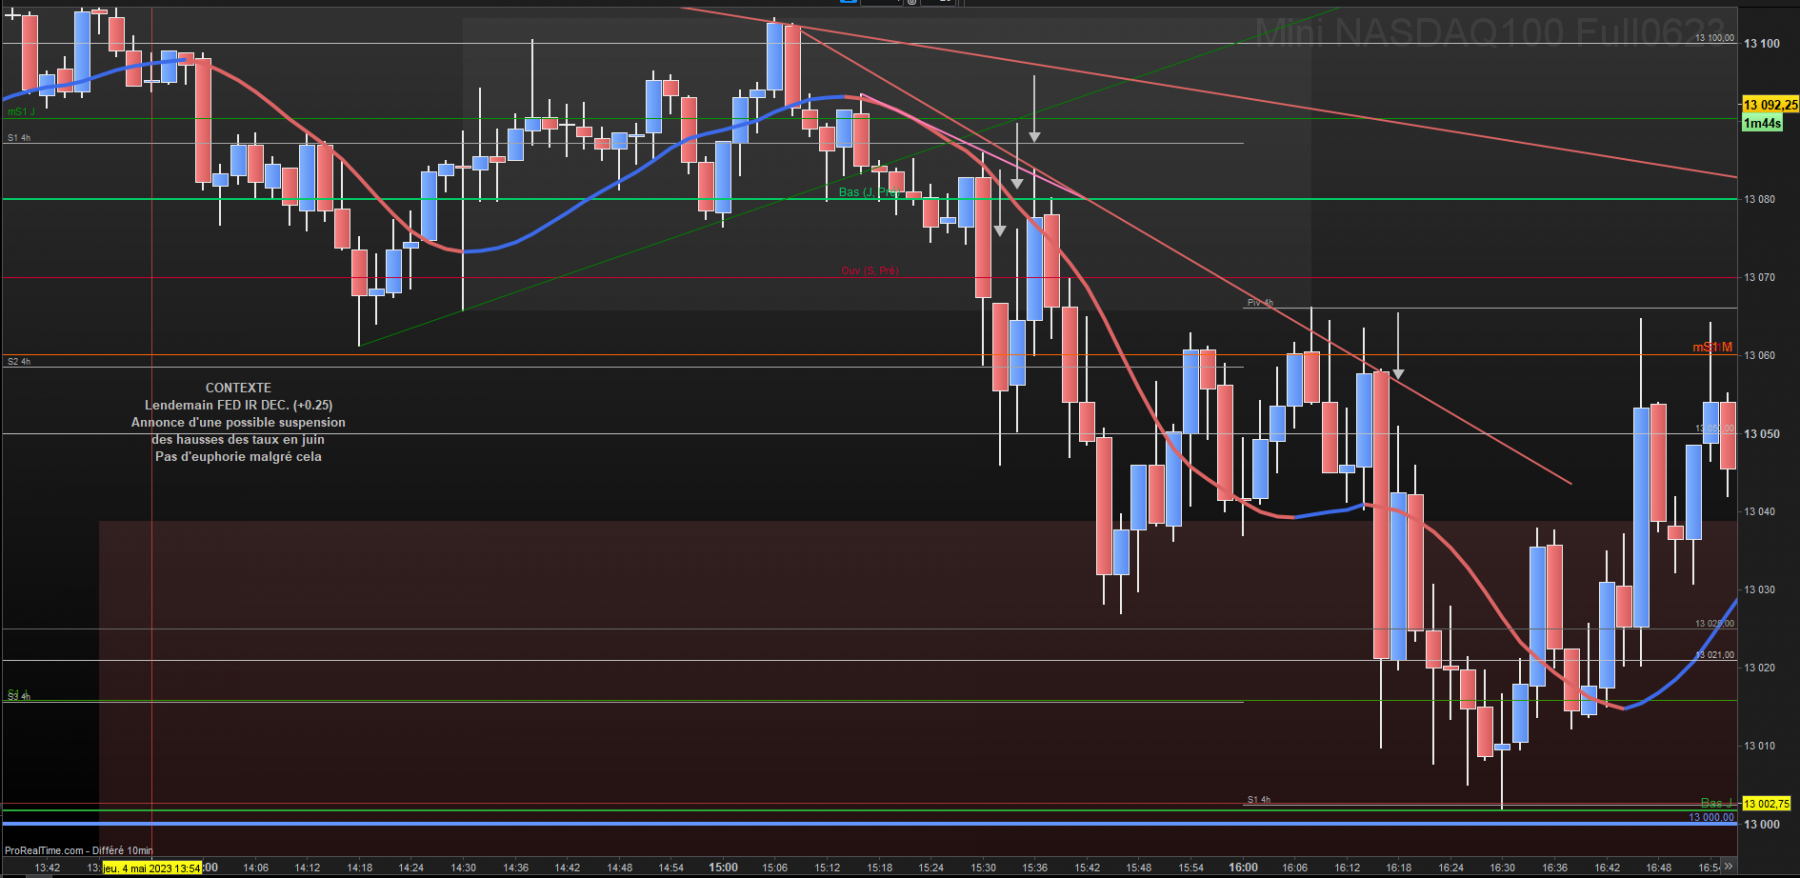Click the ProRealTime.com - Différé 10min notice
This screenshot has height=878, width=1800.
[x=79, y=850]
